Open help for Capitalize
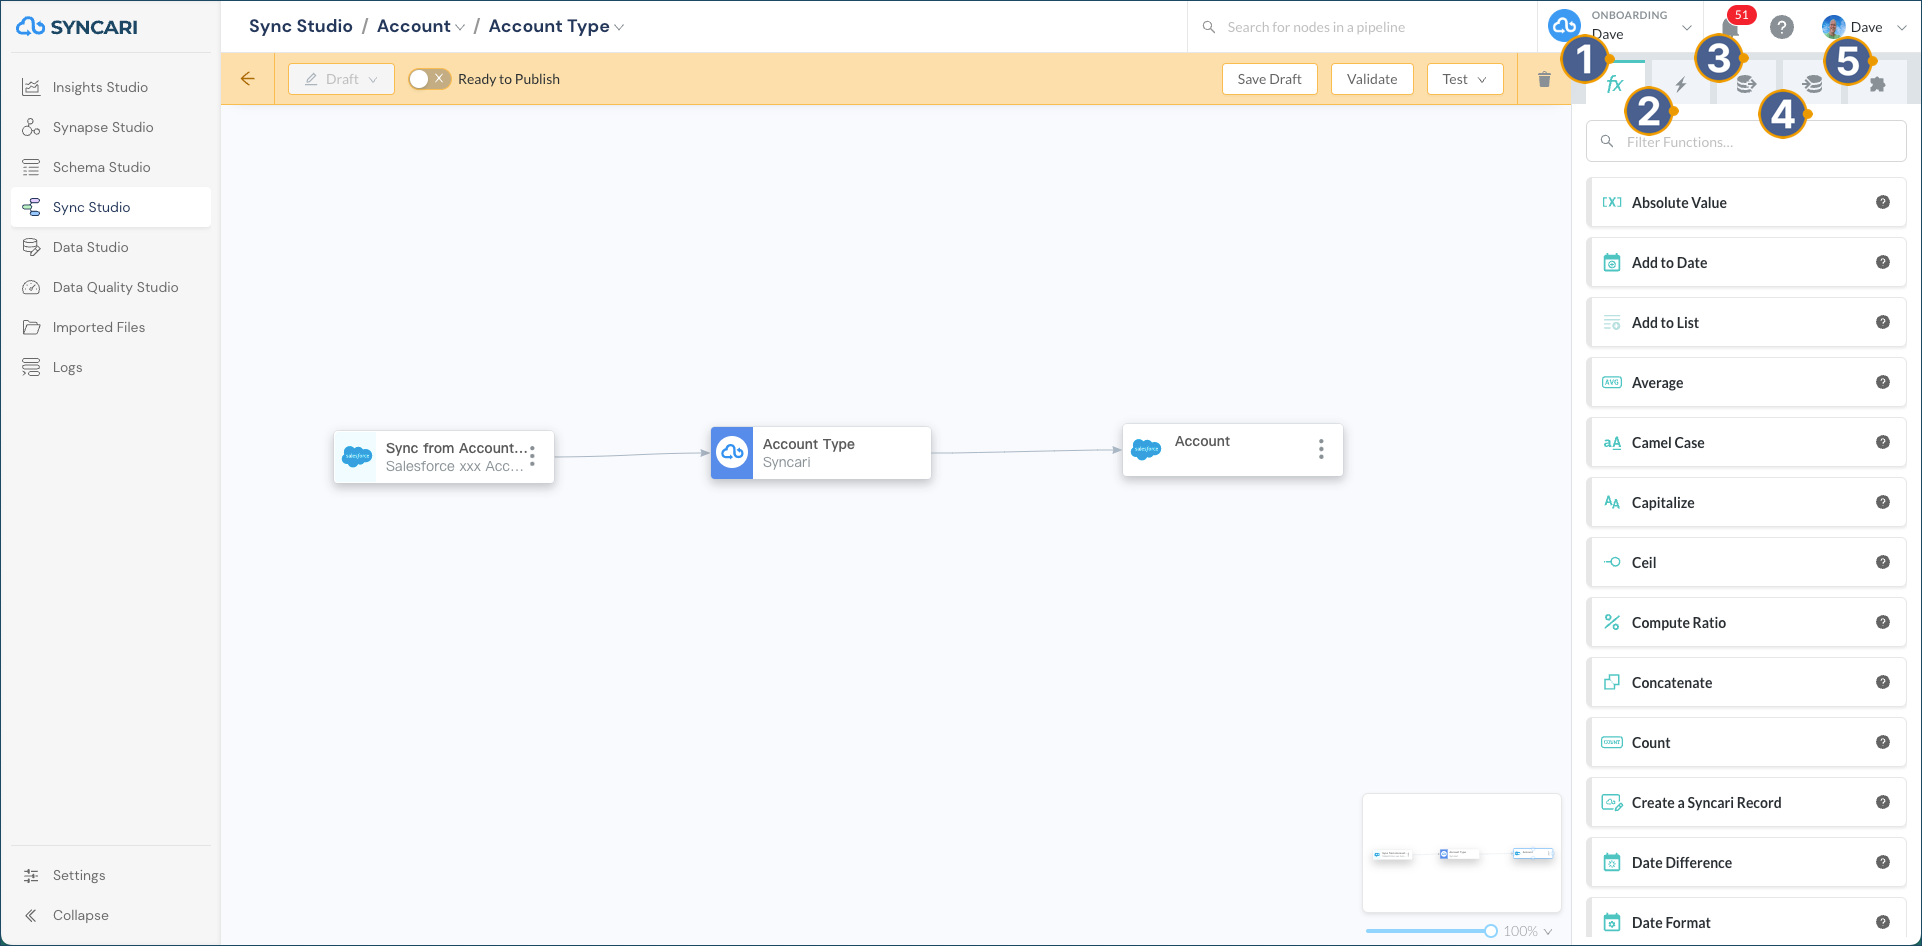1922x946 pixels. tap(1883, 502)
